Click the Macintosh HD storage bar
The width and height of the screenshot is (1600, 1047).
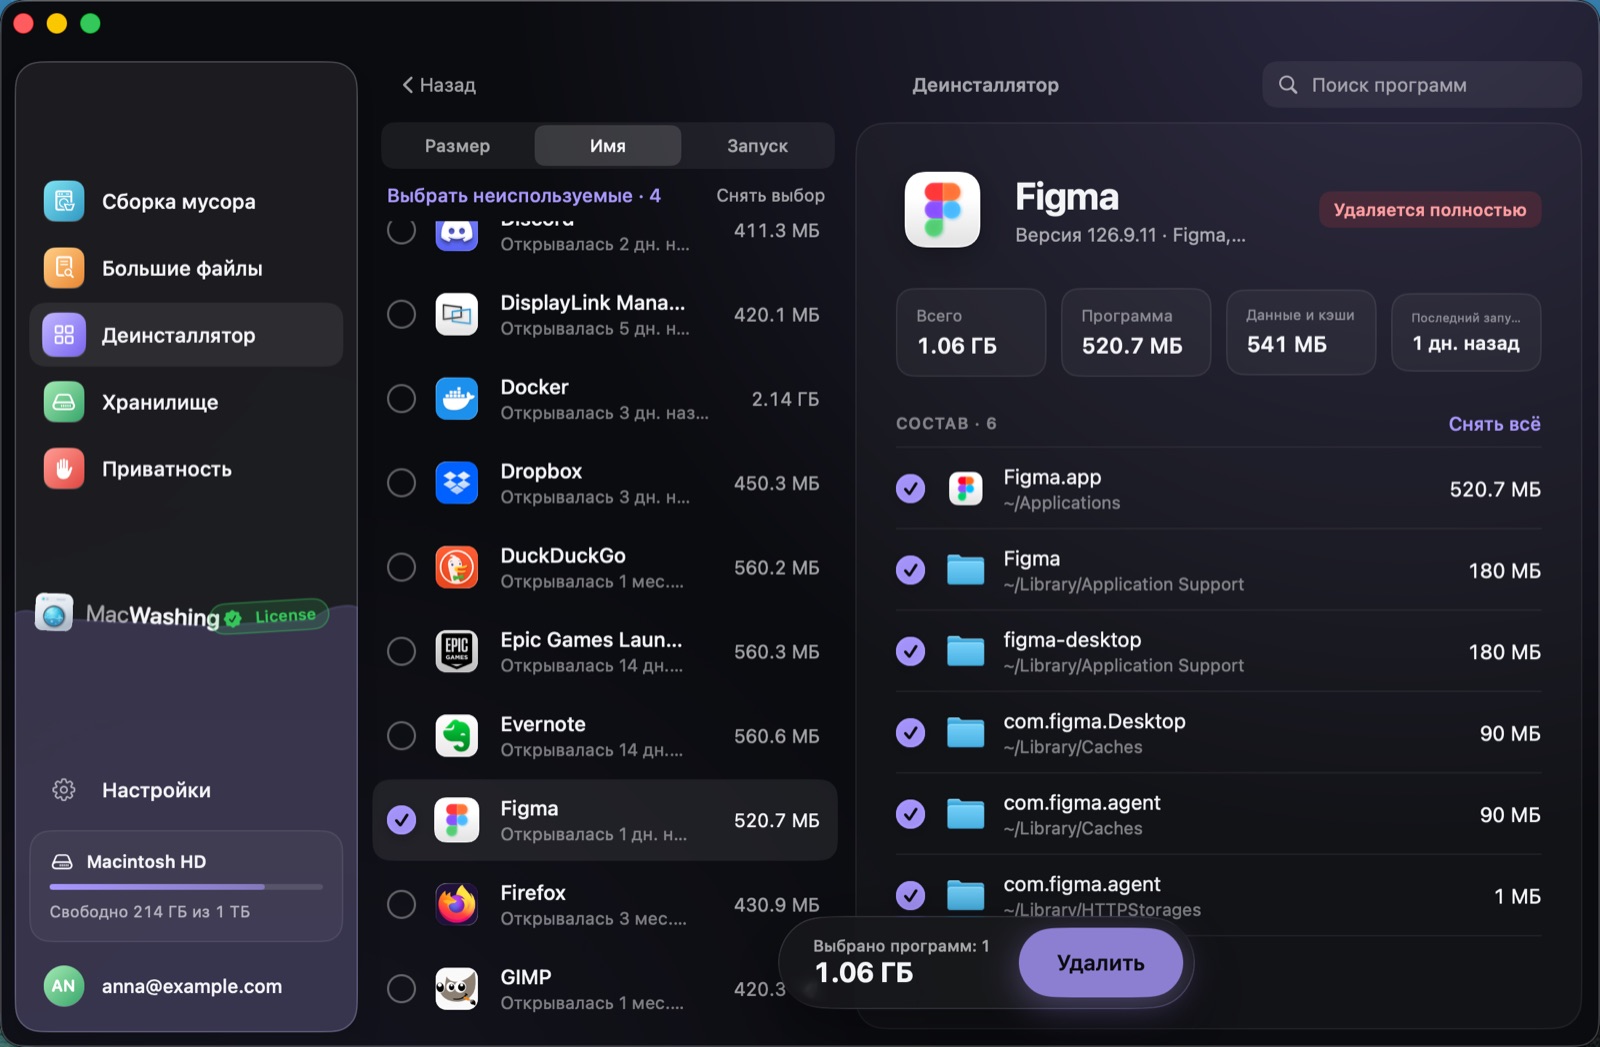pyautogui.click(x=186, y=886)
